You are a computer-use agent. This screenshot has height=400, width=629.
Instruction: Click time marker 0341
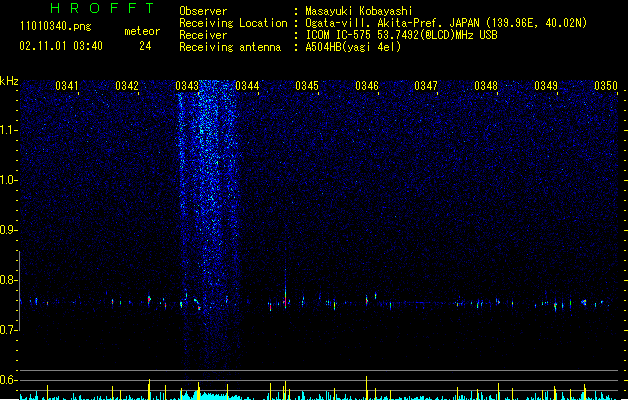67,86
